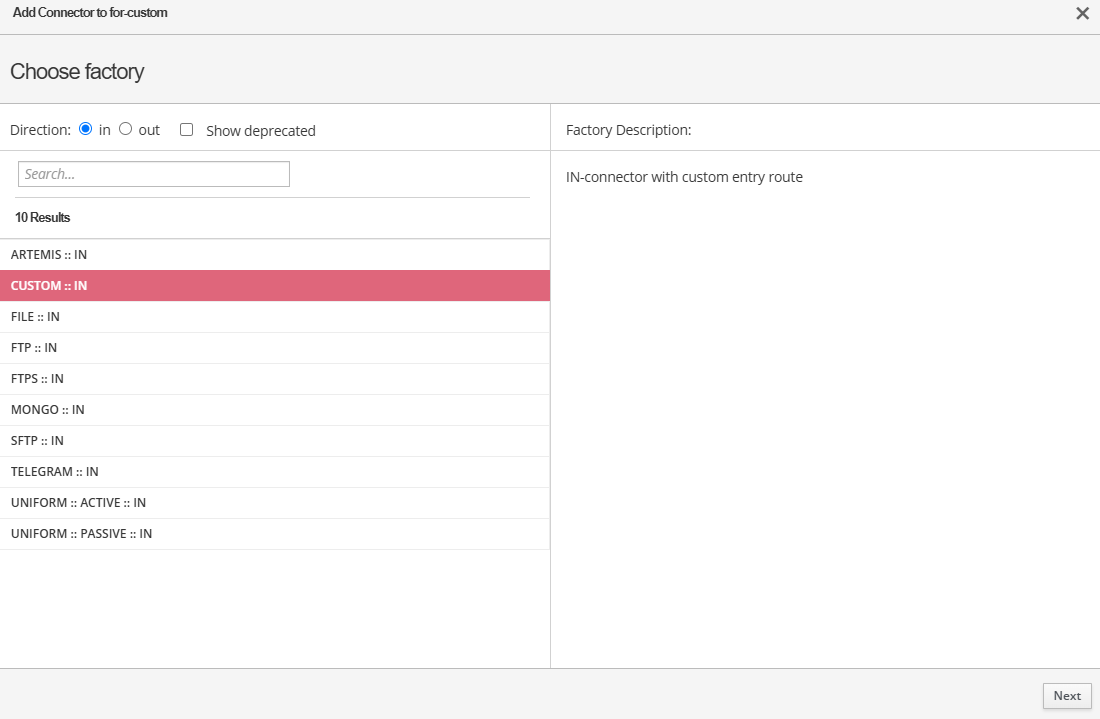Select UNIFORM :: ACTIVE :: IN factory
Screen dimensions: 1100x719
pos(78,503)
